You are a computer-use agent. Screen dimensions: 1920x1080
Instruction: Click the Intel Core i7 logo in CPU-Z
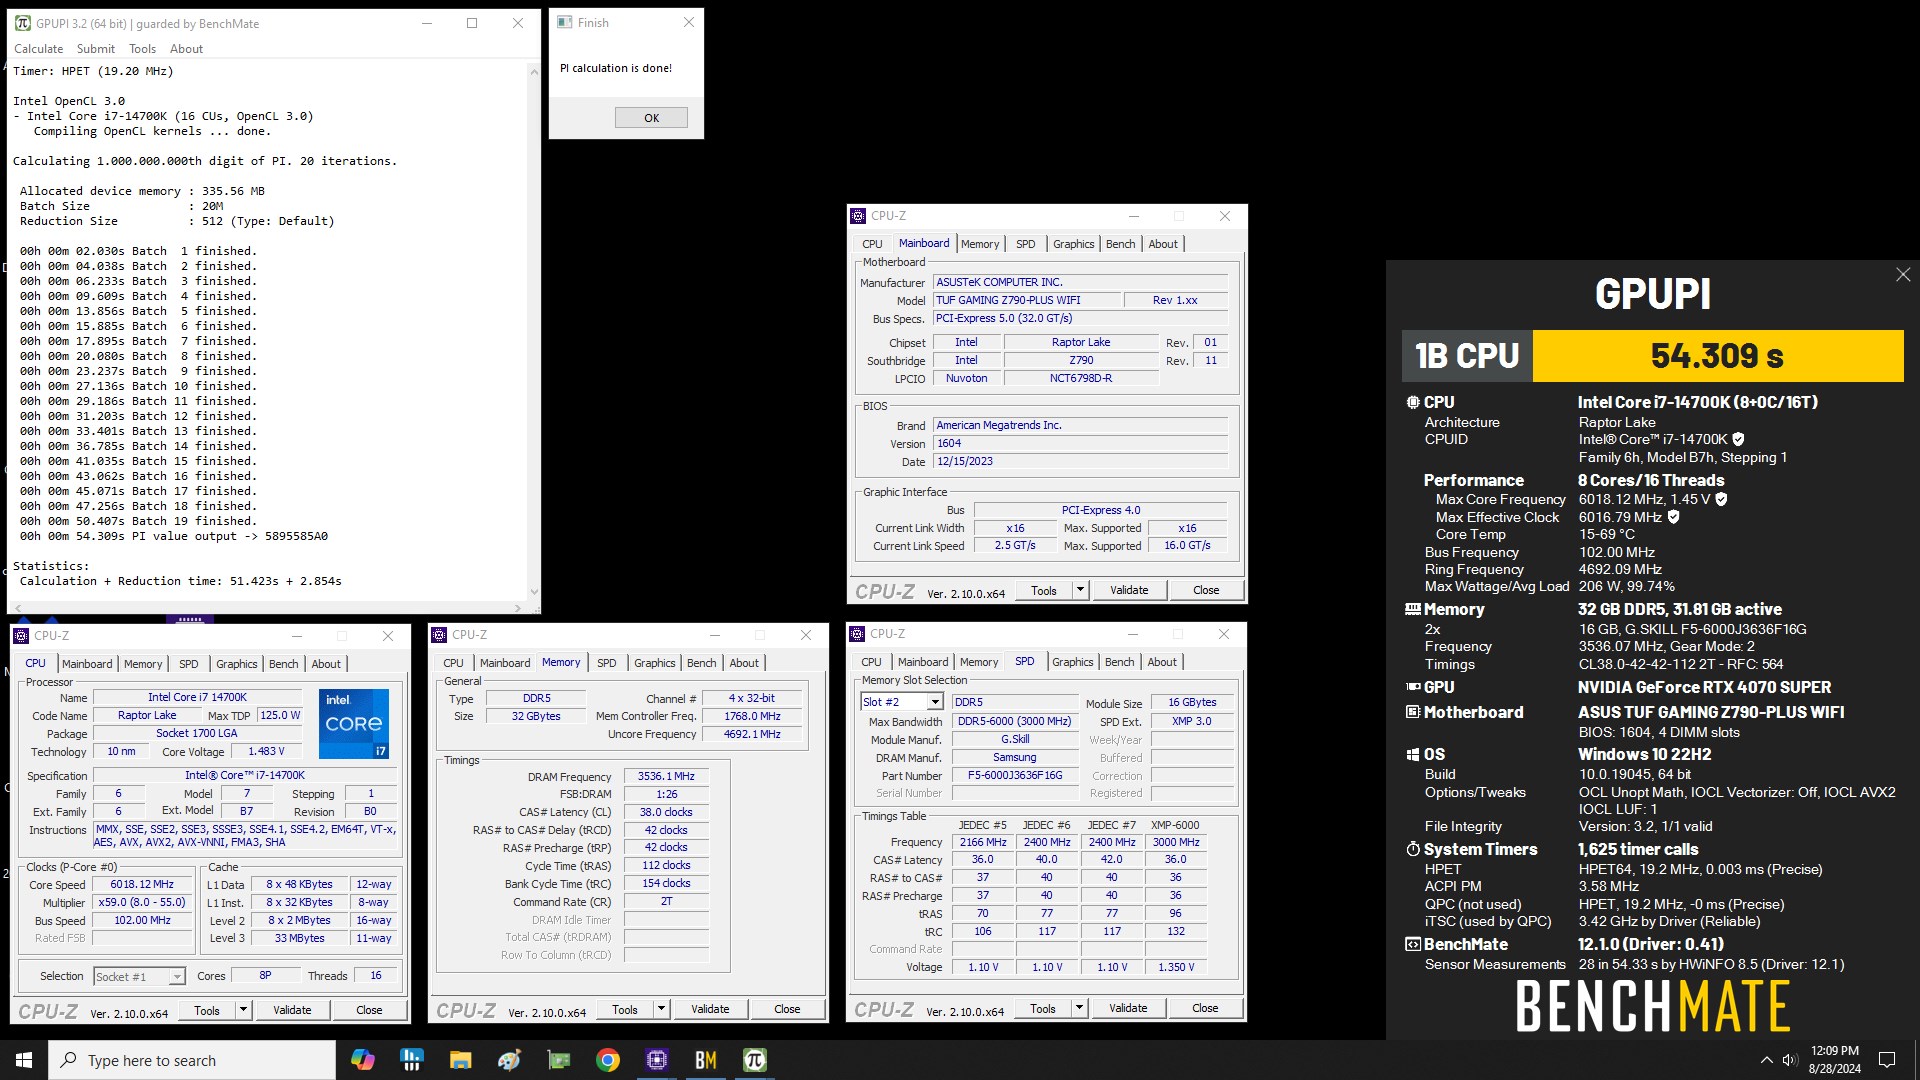pyautogui.click(x=355, y=724)
